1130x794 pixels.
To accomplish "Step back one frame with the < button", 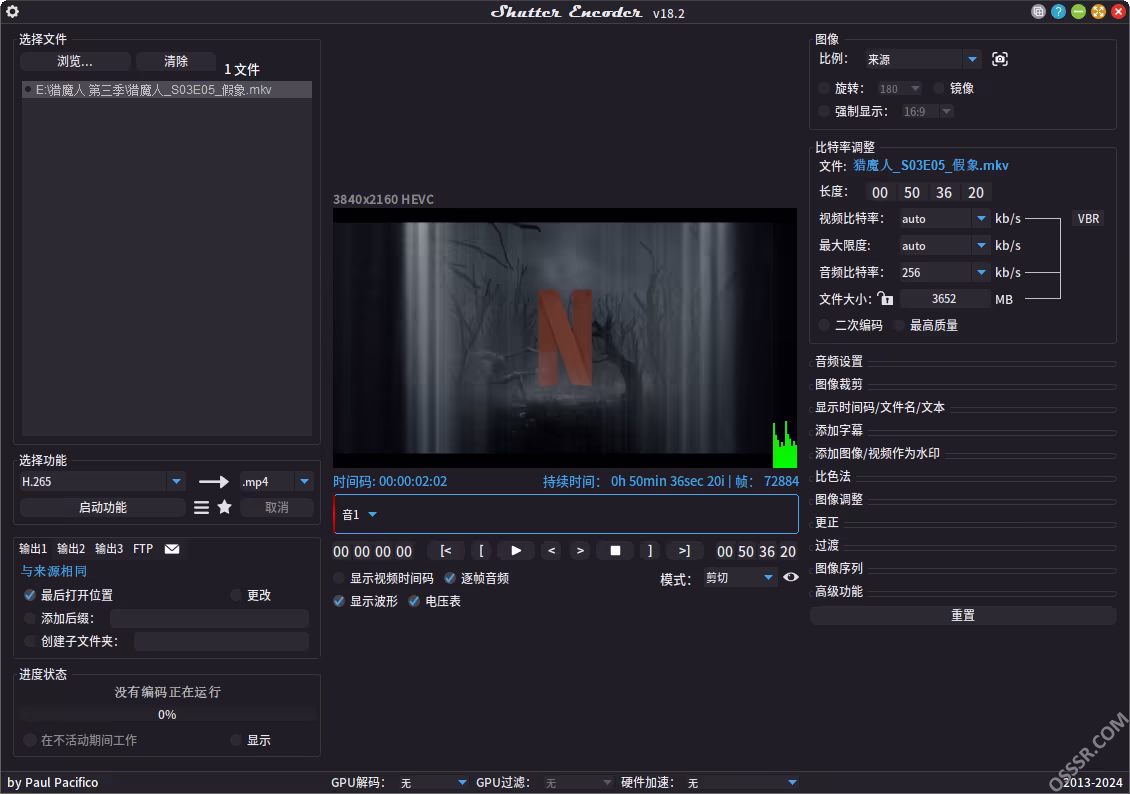I will point(551,550).
